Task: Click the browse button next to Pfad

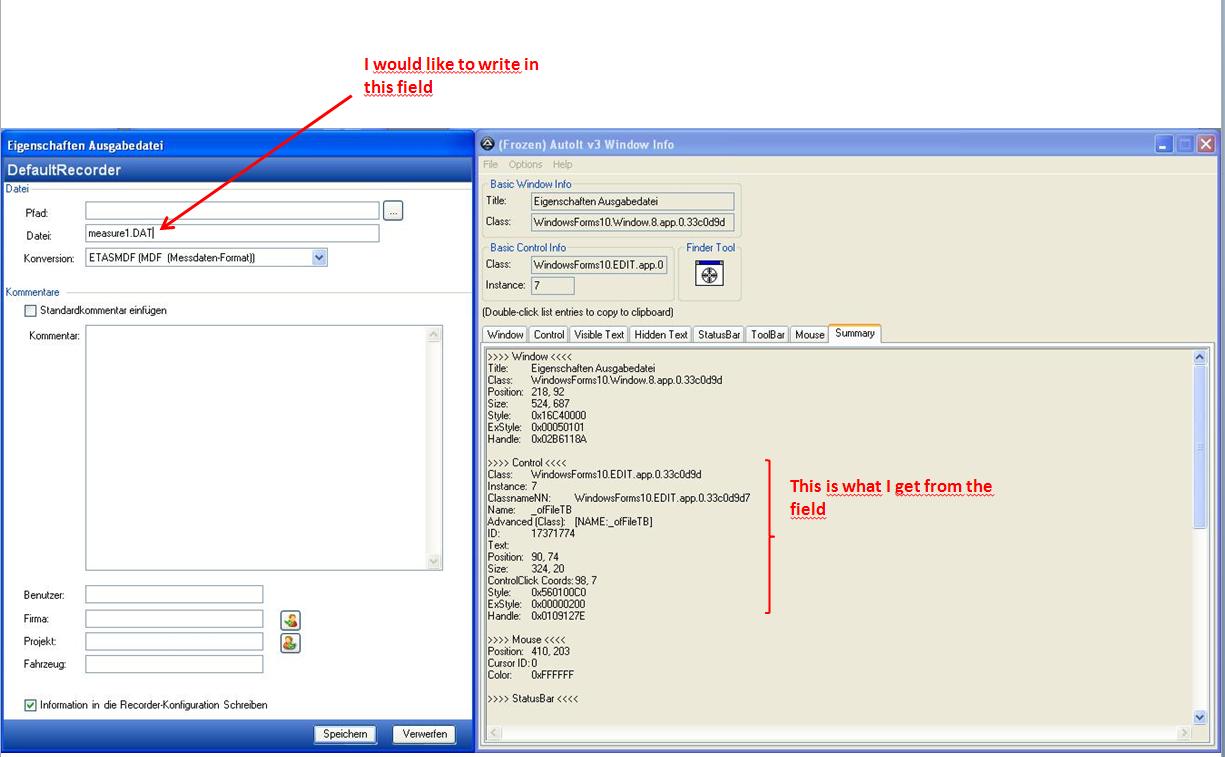Action: [393, 211]
